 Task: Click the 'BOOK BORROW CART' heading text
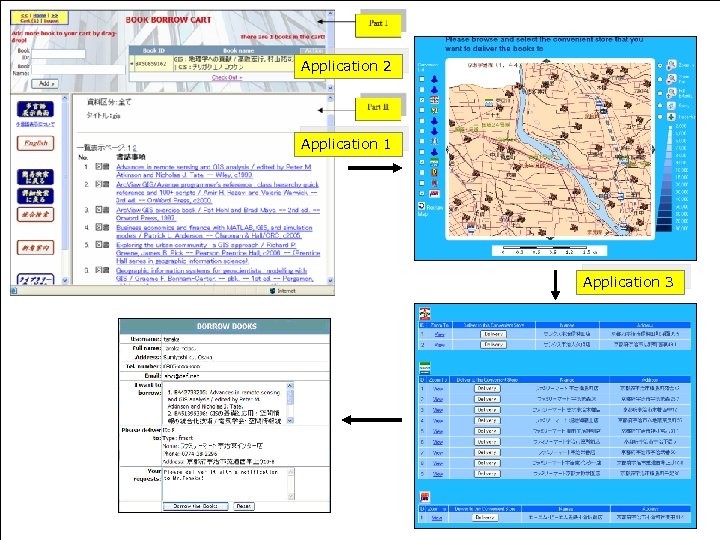coord(169,20)
